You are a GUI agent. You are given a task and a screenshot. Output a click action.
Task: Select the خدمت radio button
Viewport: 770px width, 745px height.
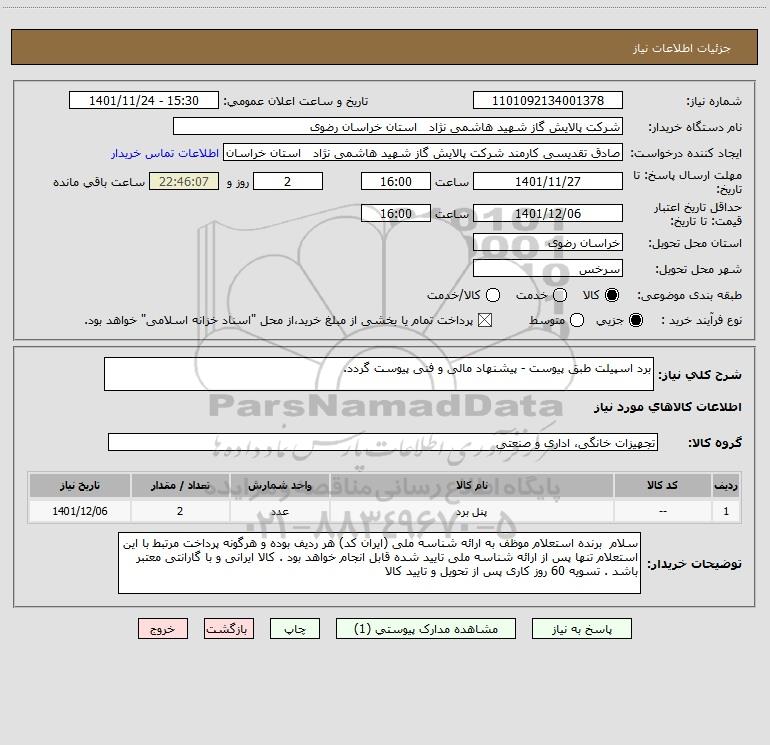(560, 295)
